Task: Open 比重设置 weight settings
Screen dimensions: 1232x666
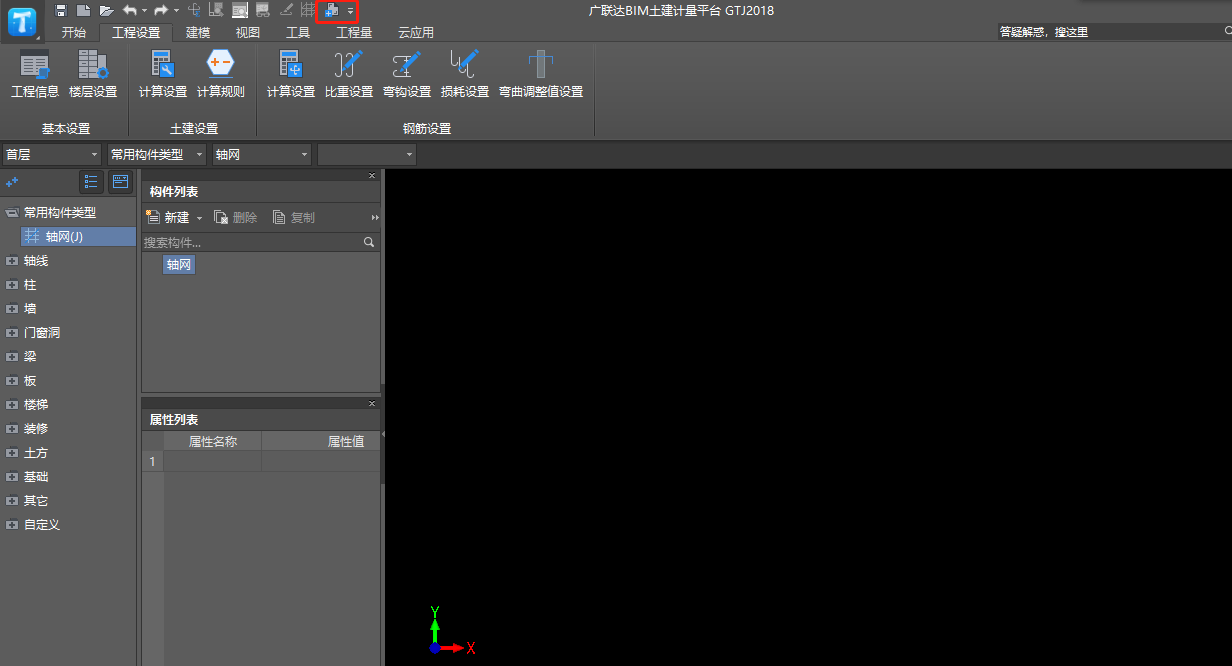Action: click(349, 74)
